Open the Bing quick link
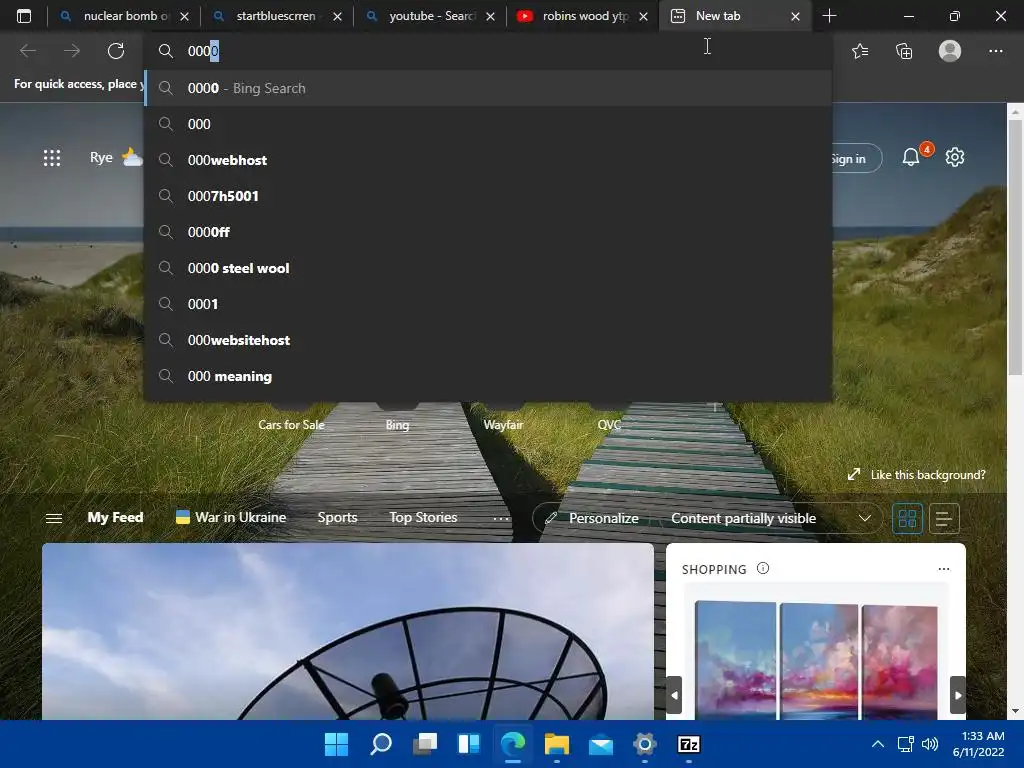 tap(397, 424)
